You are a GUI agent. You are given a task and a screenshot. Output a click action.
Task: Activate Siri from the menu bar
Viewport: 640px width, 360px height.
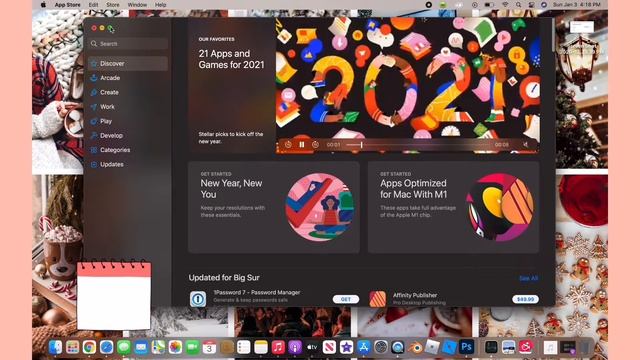pos(544,5)
